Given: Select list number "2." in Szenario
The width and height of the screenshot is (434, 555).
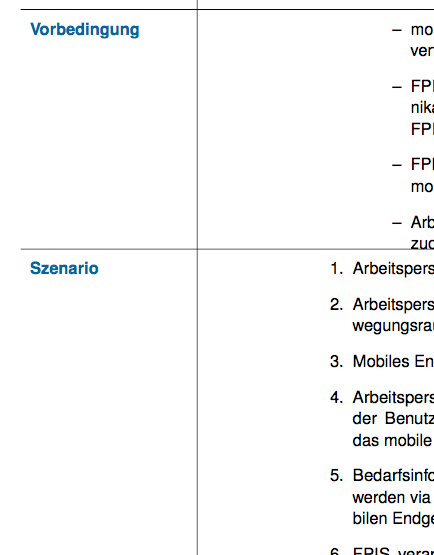Looking at the screenshot, I should [x=336, y=305].
